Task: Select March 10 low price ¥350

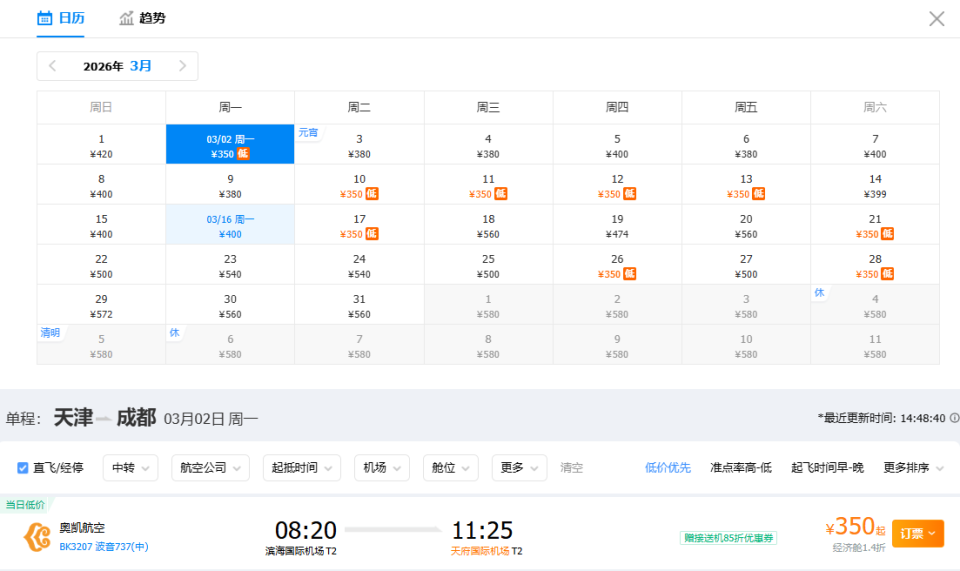Action: pos(359,185)
